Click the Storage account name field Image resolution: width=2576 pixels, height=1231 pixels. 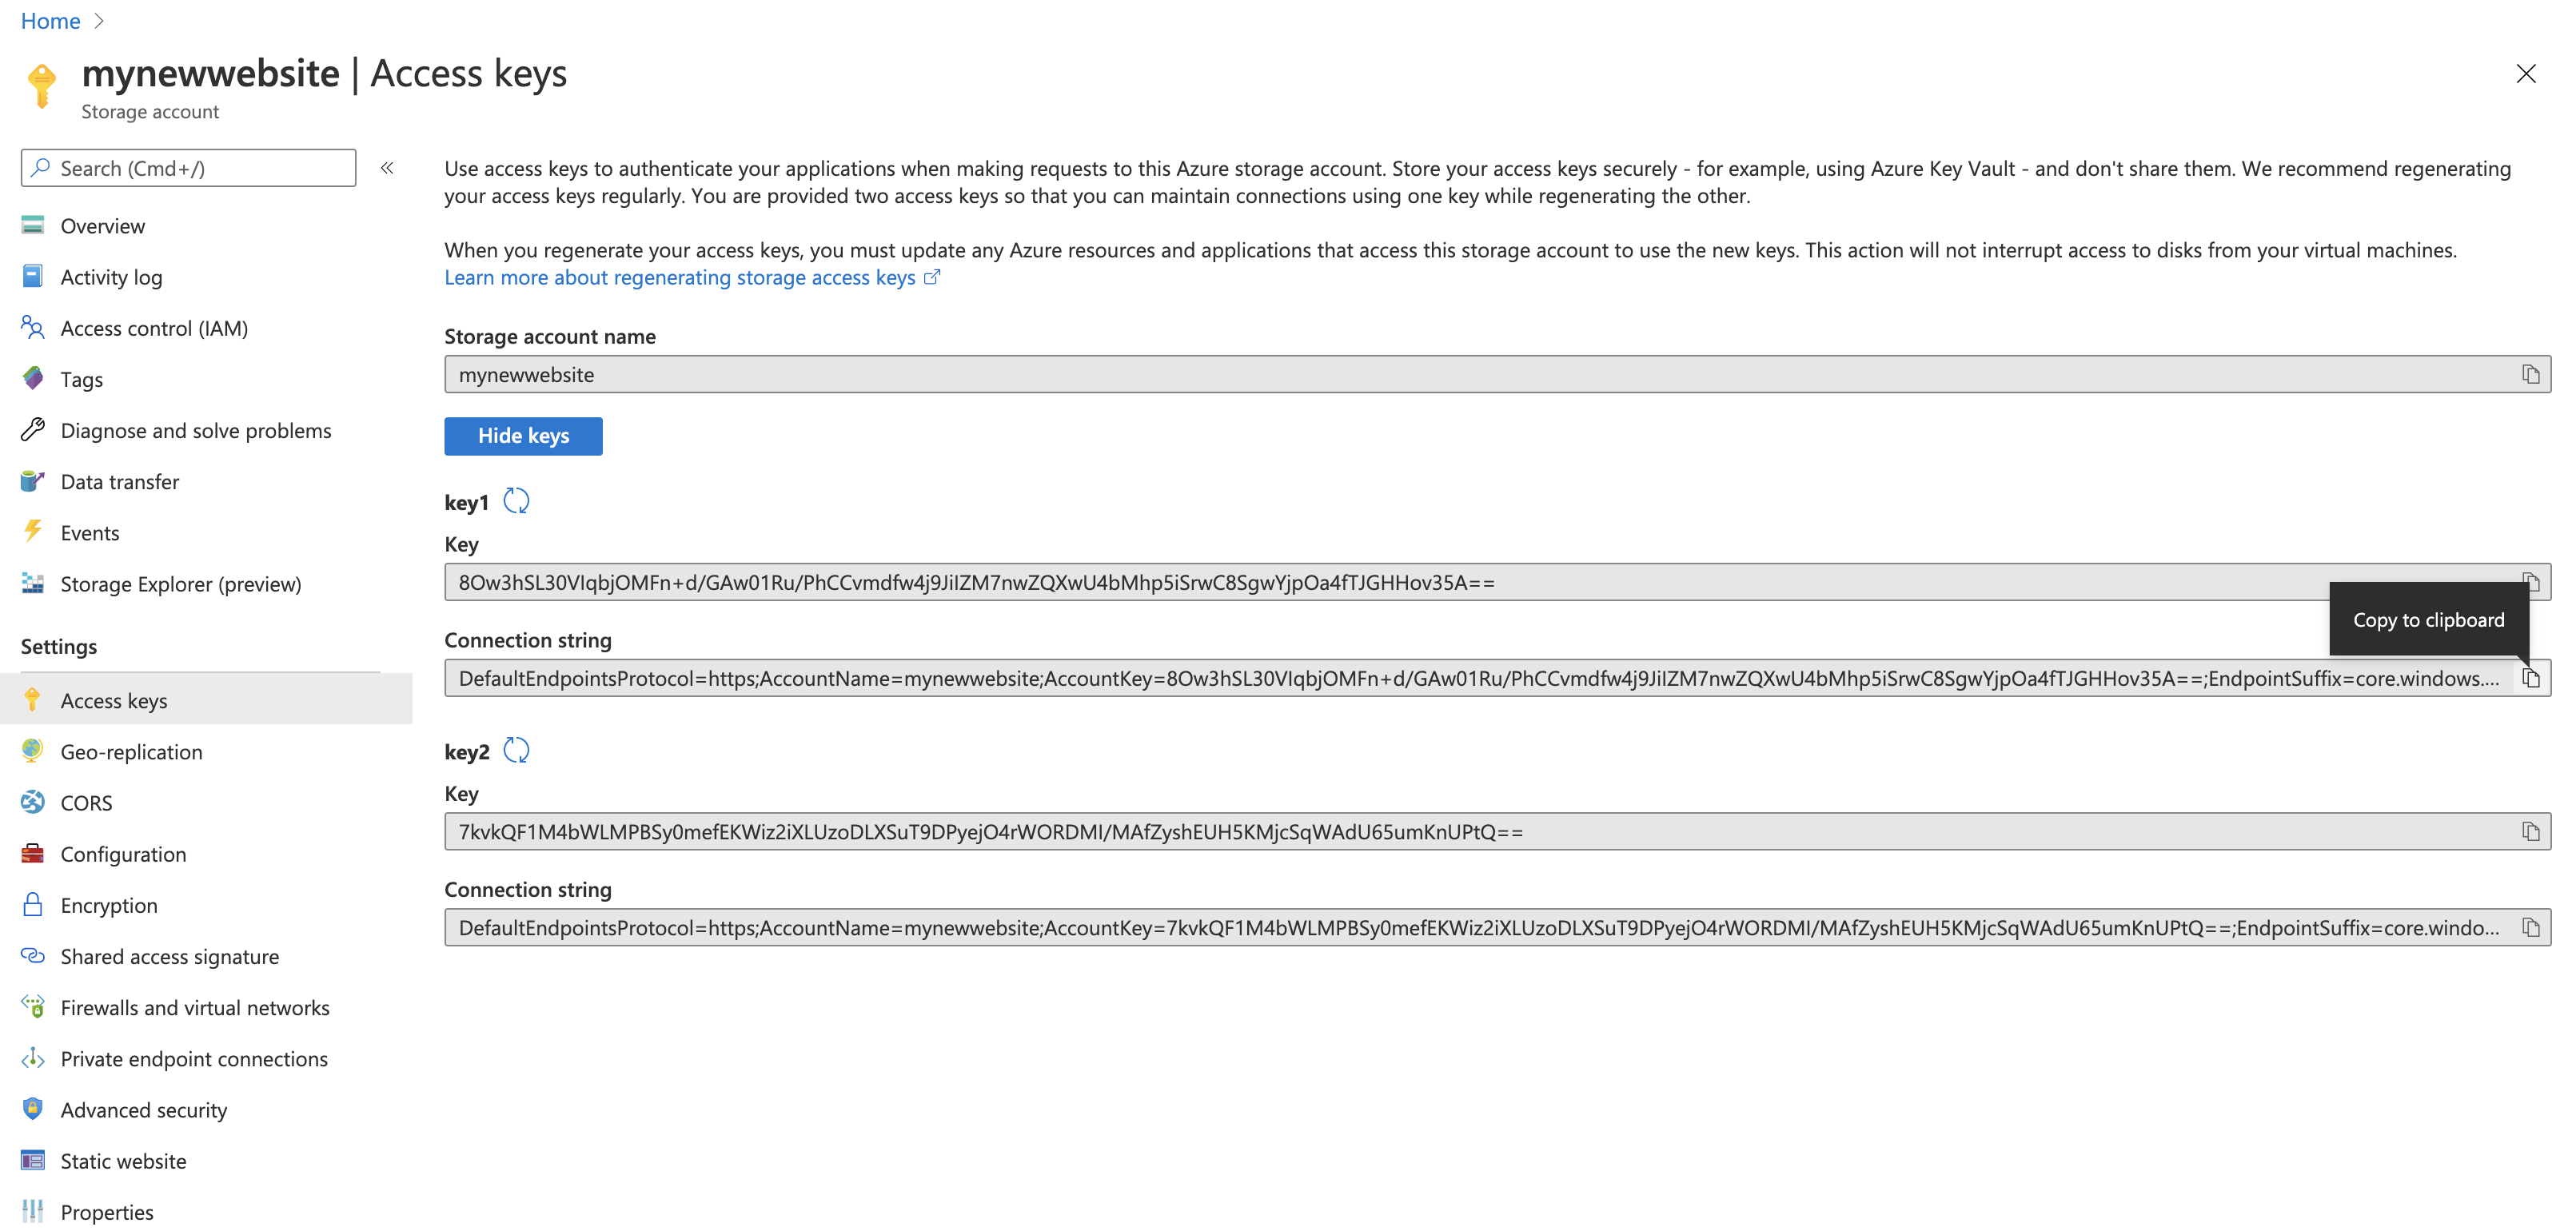(1497, 374)
